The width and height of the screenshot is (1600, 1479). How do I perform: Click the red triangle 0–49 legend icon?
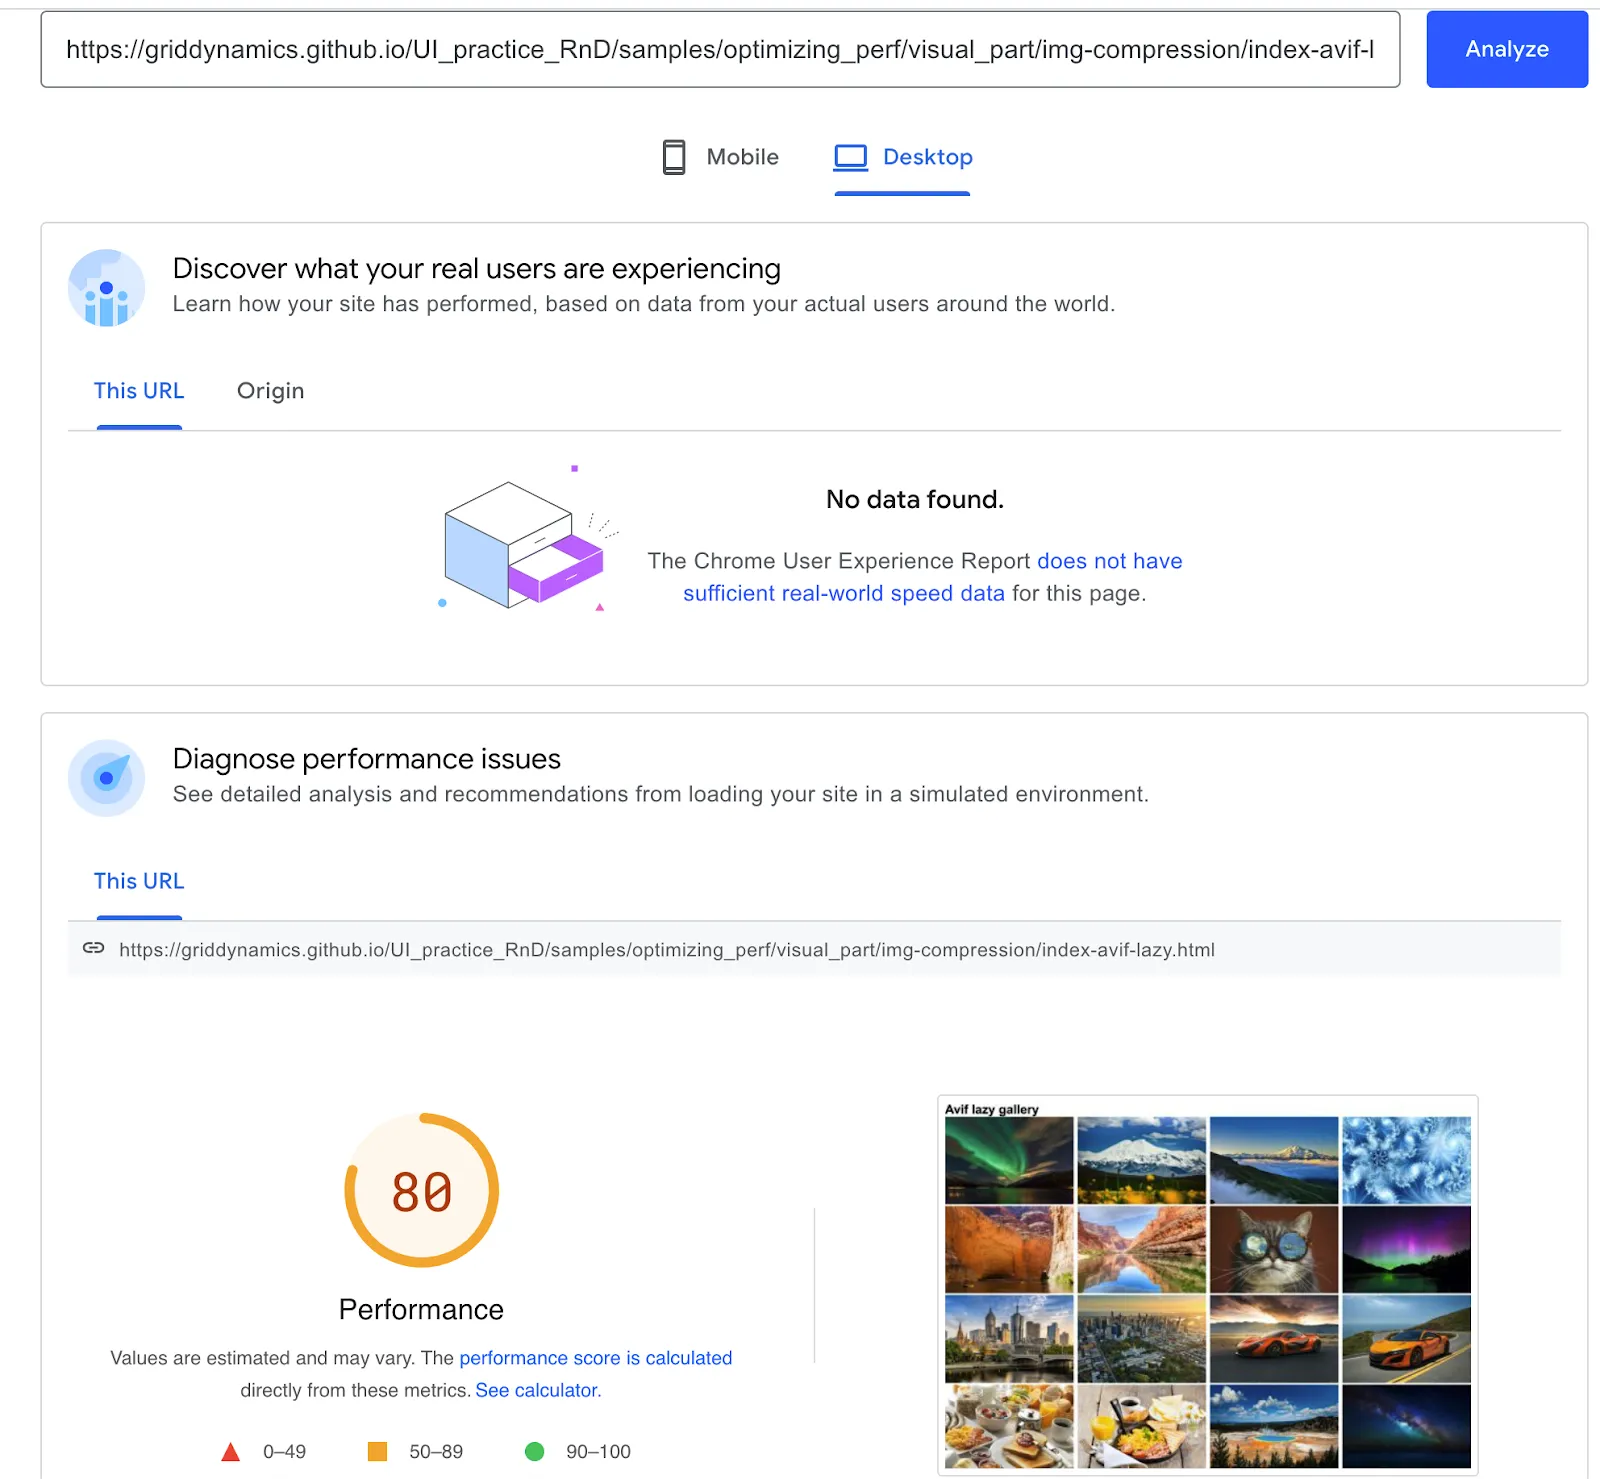[230, 1452]
